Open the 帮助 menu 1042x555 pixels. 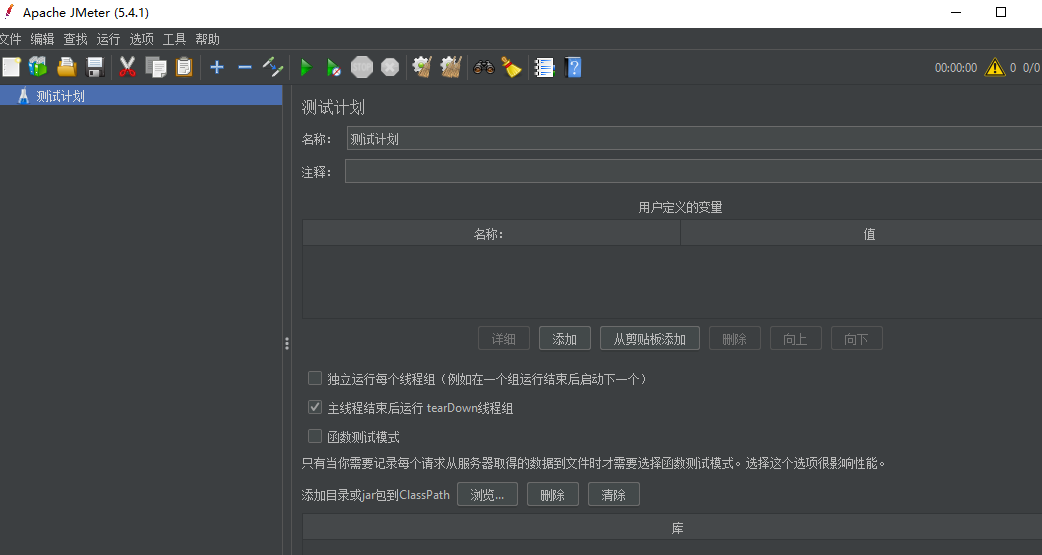(x=207, y=39)
